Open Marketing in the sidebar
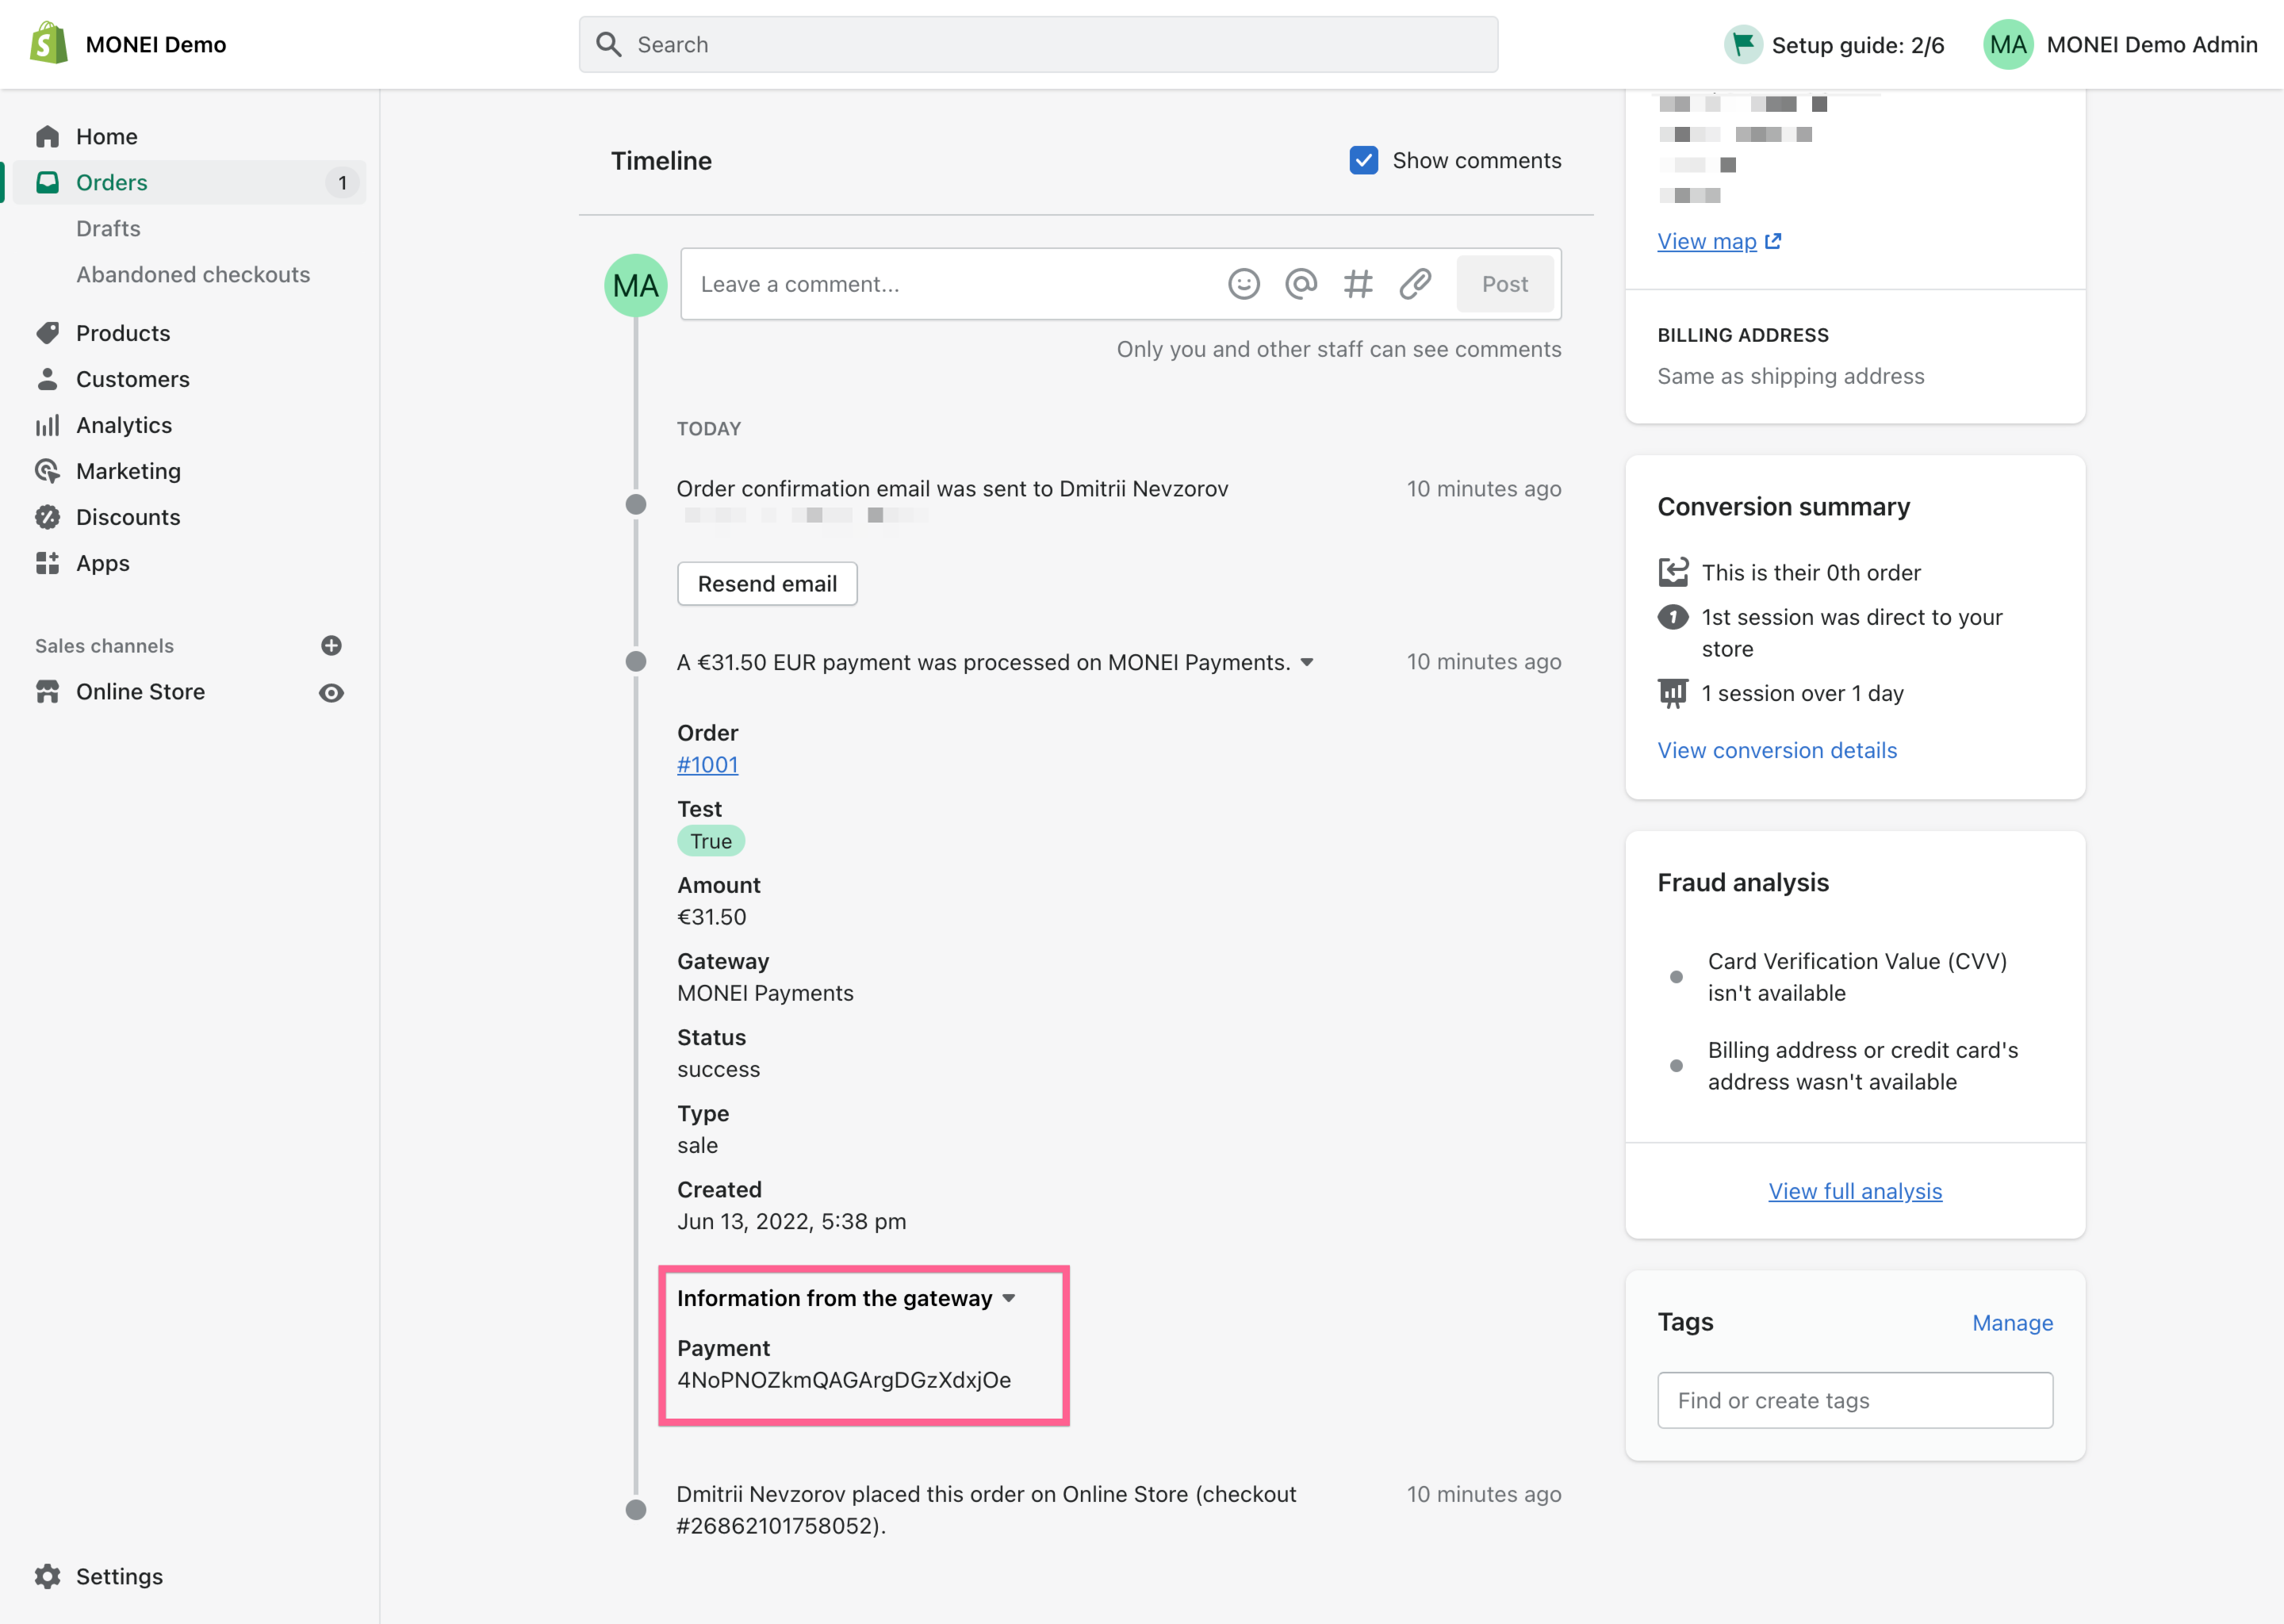2284x1624 pixels. point(128,471)
